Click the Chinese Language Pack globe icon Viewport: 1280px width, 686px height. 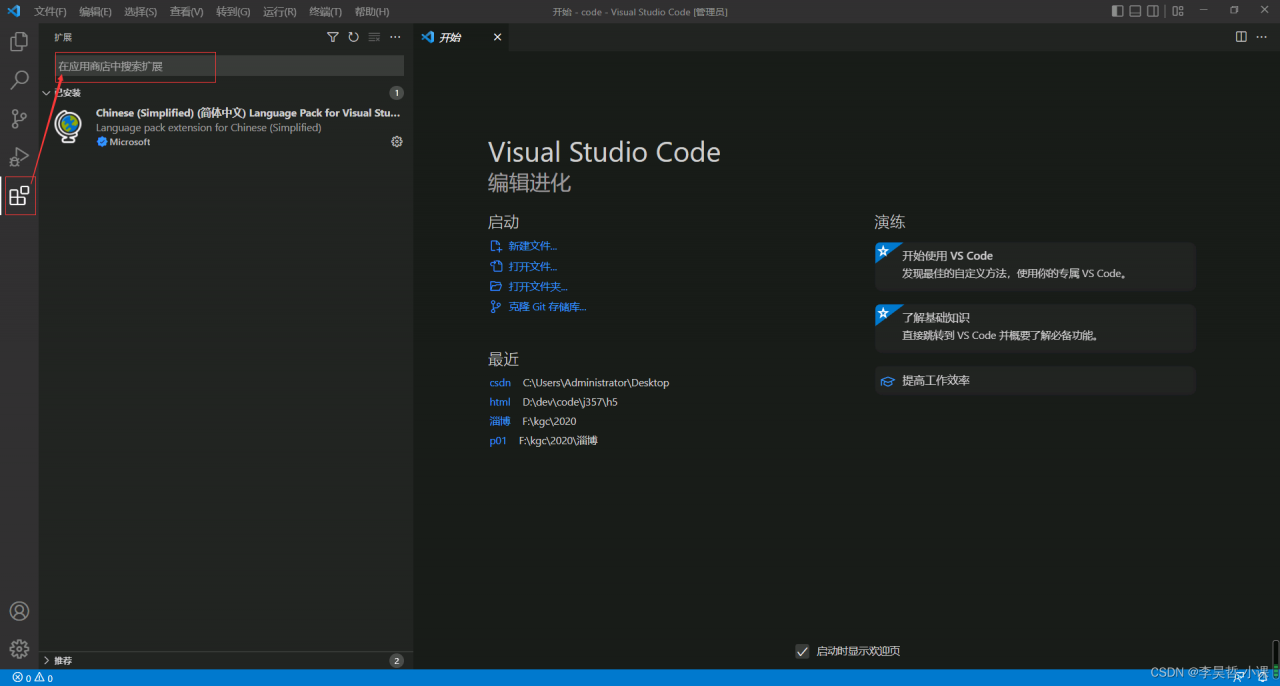(68, 127)
